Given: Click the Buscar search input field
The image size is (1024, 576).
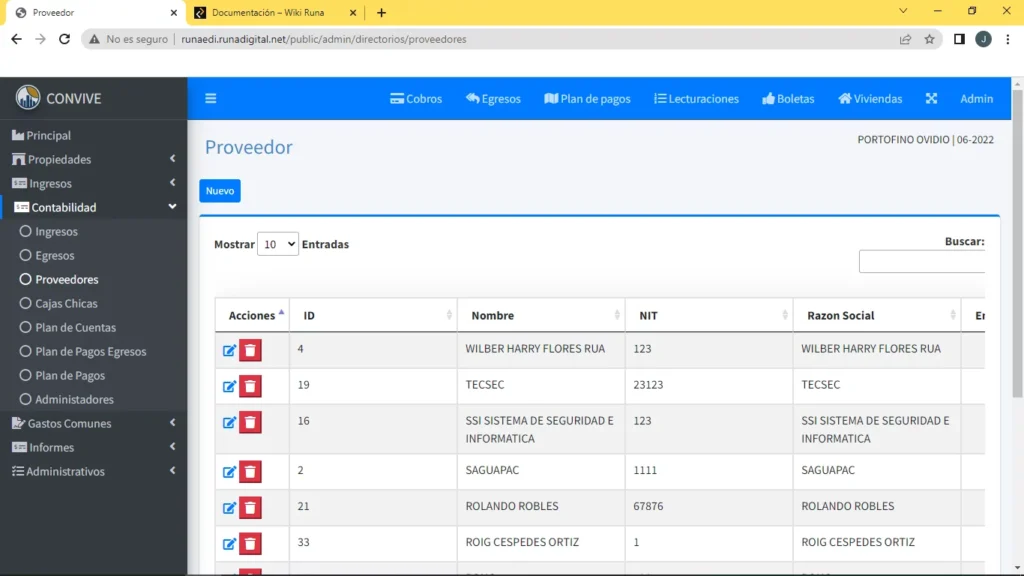Looking at the screenshot, I should pos(921,261).
